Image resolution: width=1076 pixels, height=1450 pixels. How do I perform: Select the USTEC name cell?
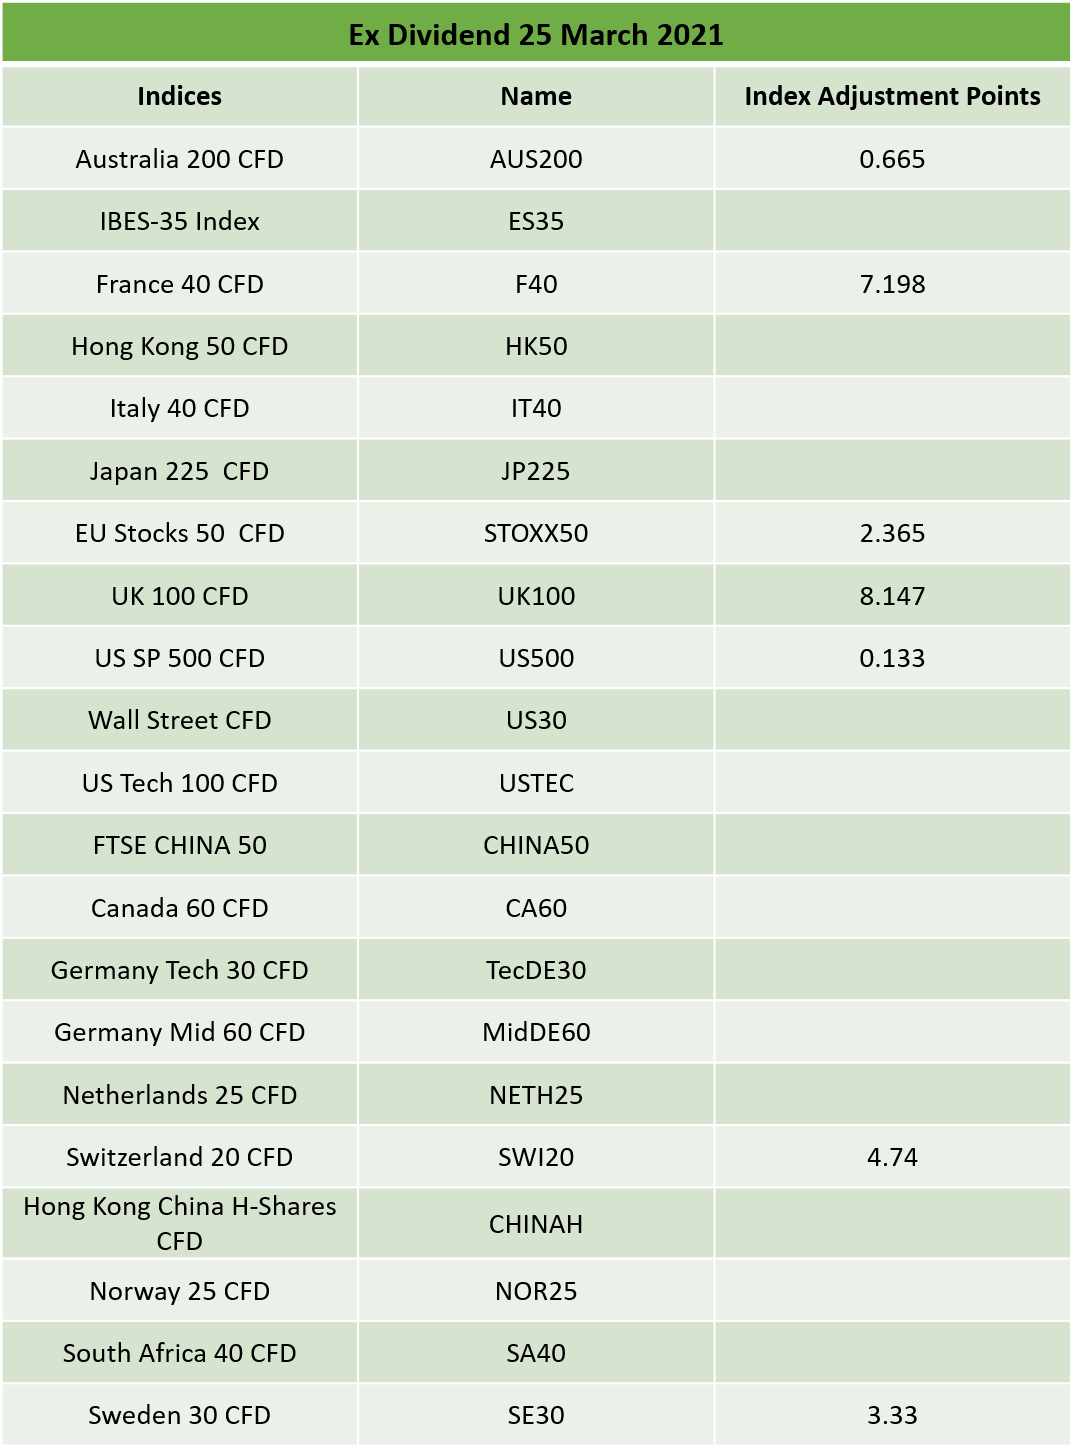tap(536, 783)
